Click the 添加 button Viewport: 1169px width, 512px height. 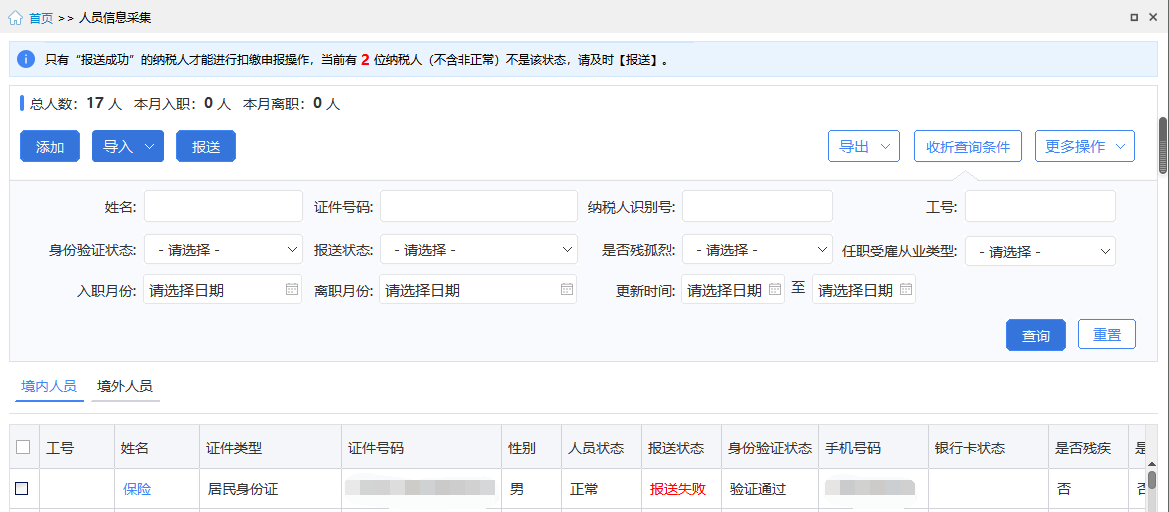(x=50, y=146)
